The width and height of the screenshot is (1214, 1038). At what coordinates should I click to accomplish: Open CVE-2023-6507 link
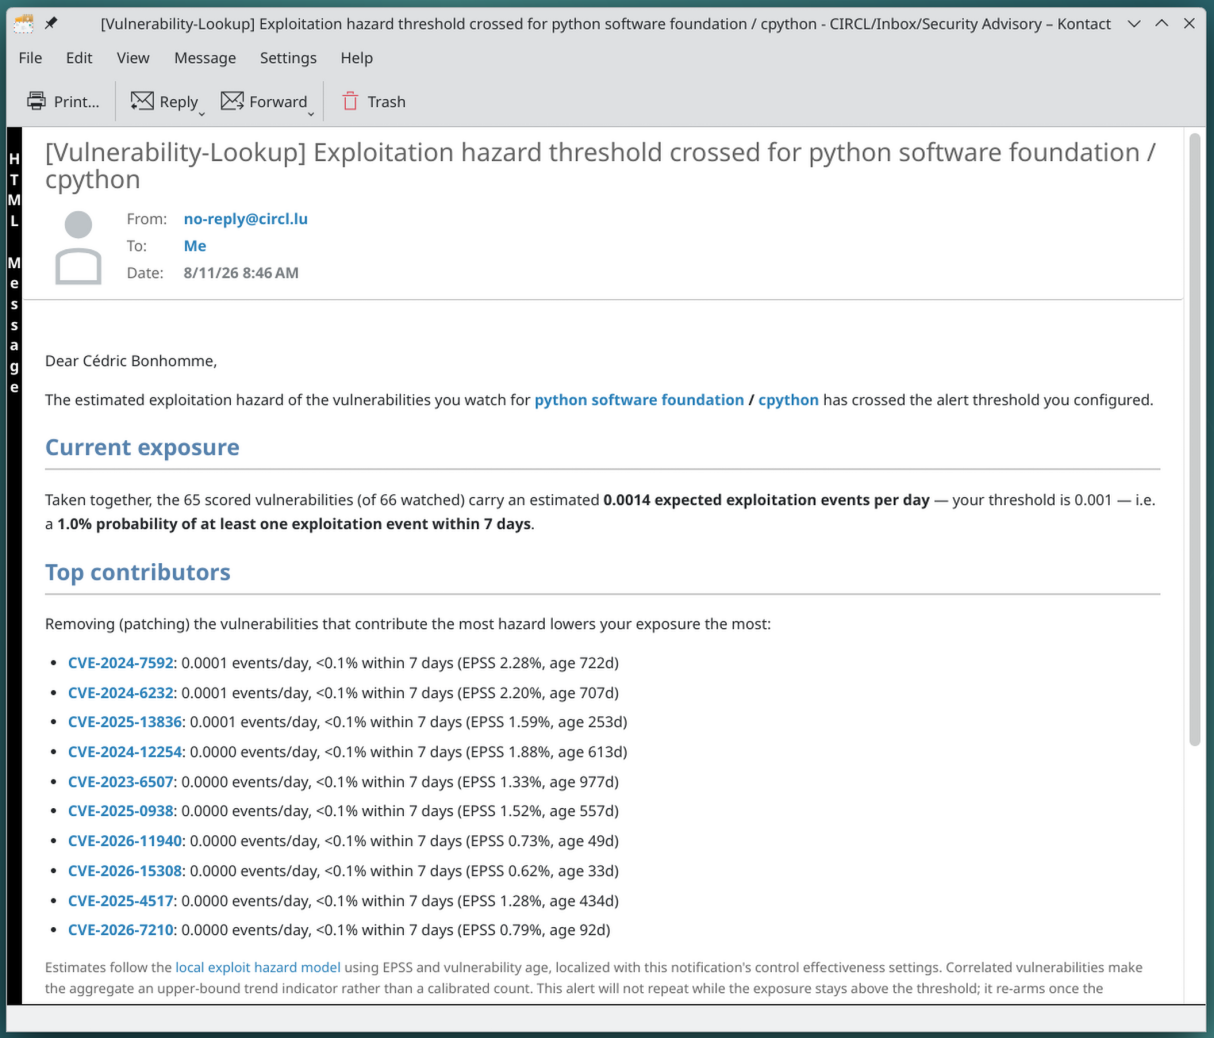click(x=121, y=782)
